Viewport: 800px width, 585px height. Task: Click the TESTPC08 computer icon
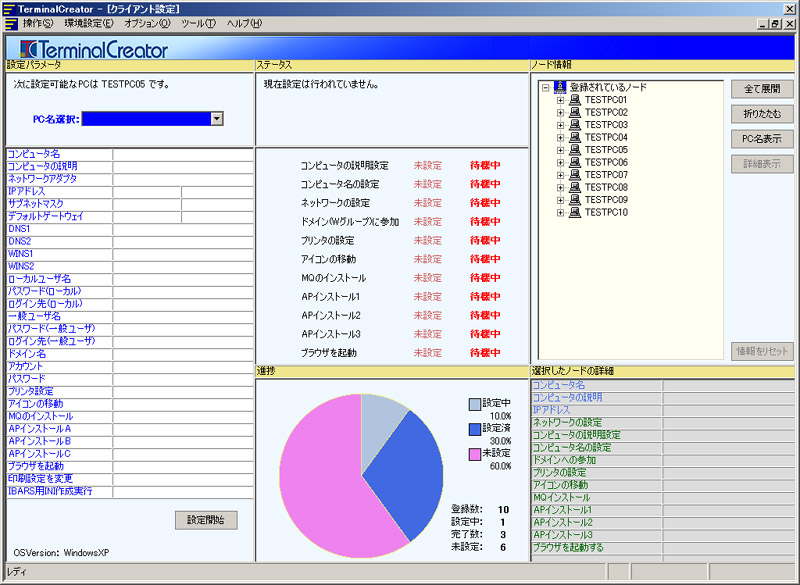click(575, 187)
